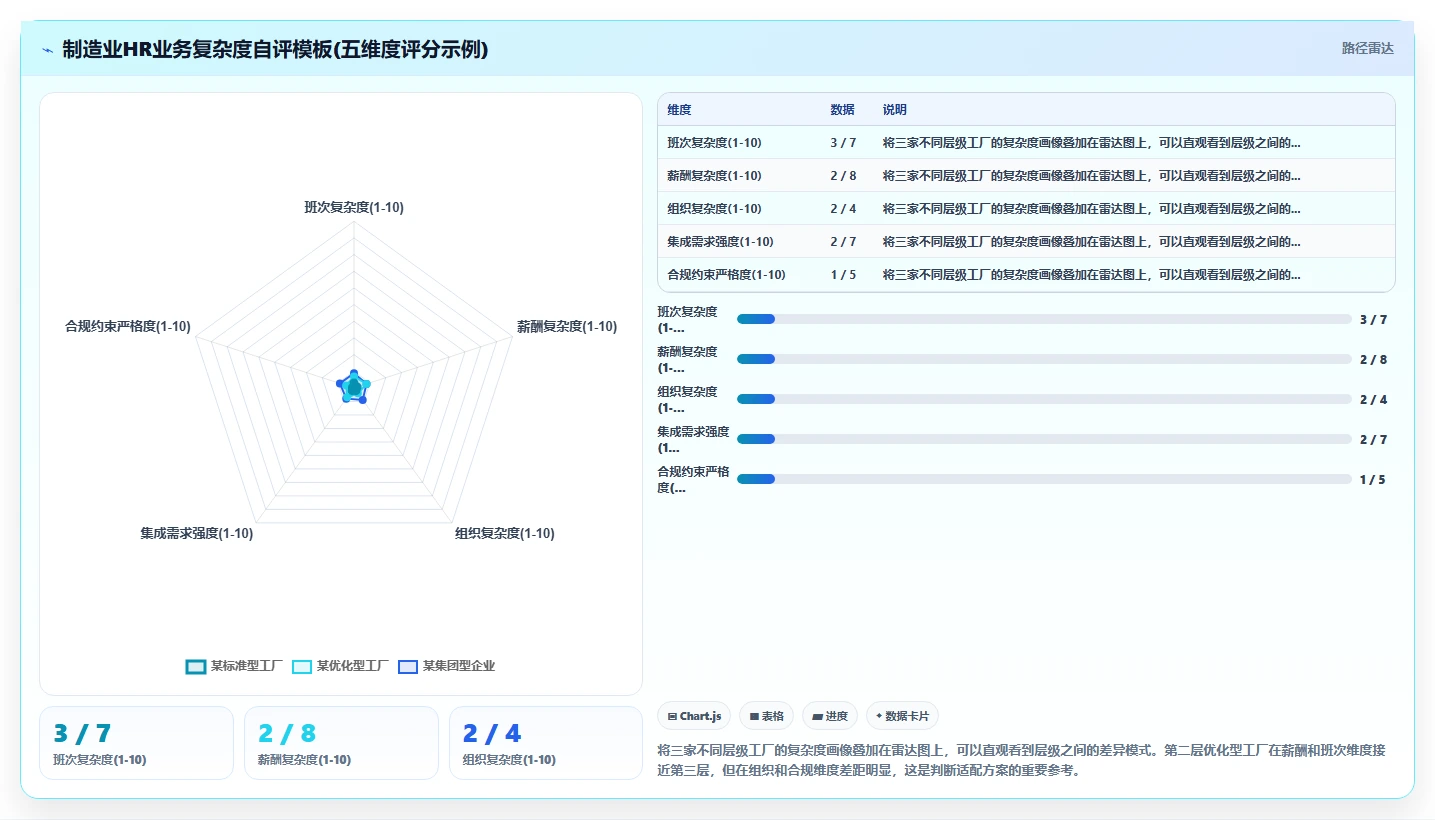The image size is (1435, 820).
Task: Click the radar data polygon at chart center
Action: point(353,387)
